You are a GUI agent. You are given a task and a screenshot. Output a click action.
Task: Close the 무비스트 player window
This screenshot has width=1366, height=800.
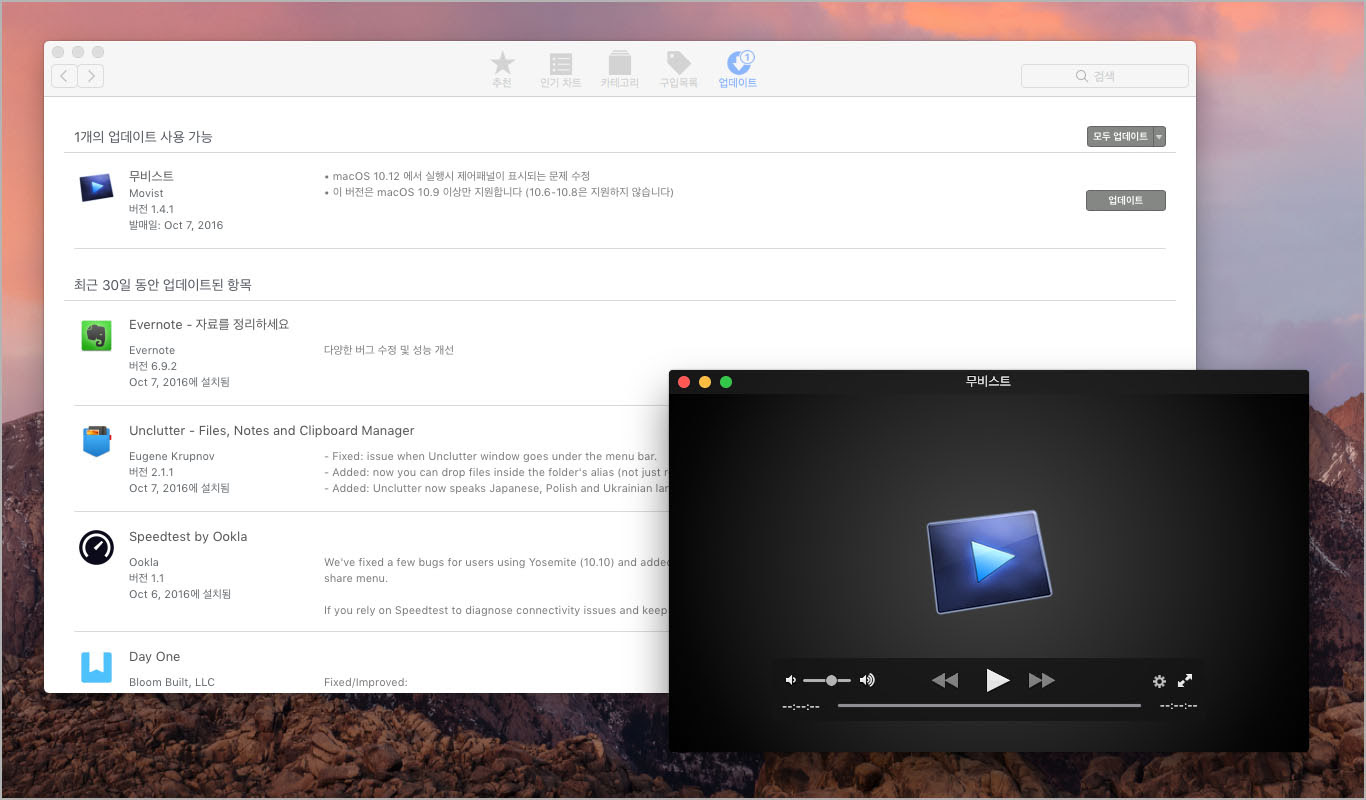684,382
